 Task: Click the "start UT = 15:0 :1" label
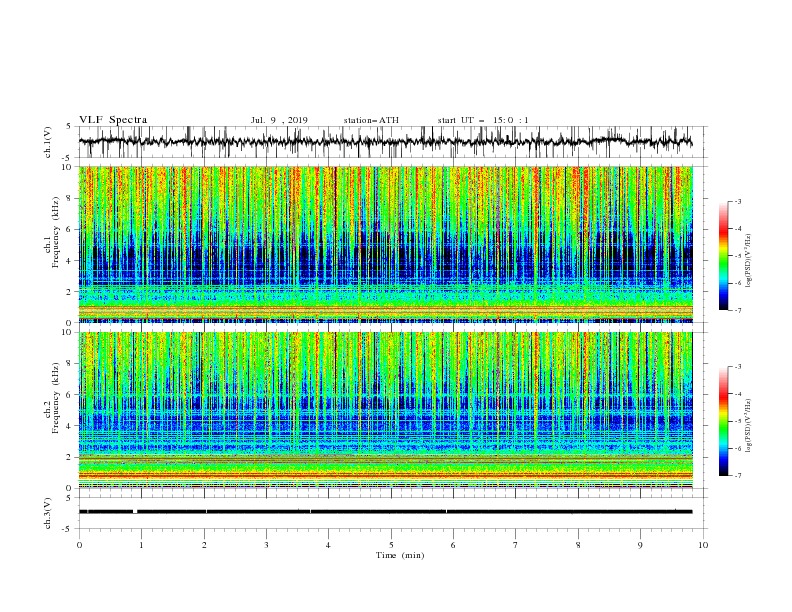(483, 120)
